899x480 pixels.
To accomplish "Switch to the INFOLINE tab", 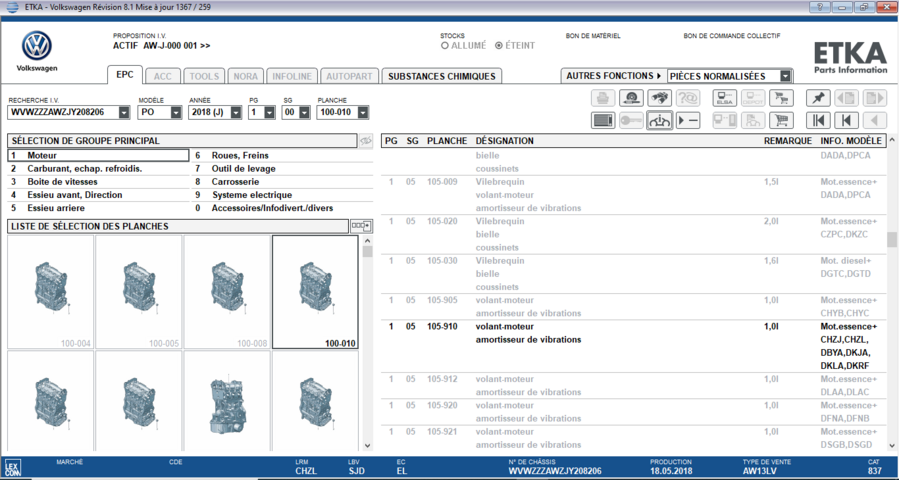I will click(x=292, y=76).
